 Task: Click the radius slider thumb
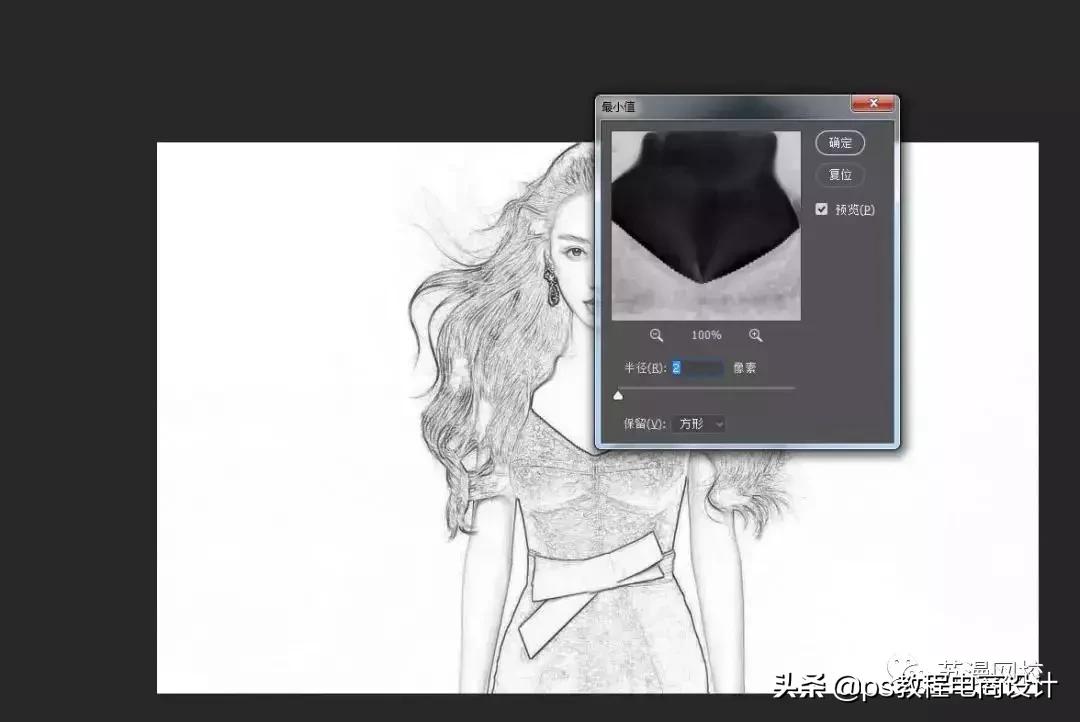click(x=618, y=394)
